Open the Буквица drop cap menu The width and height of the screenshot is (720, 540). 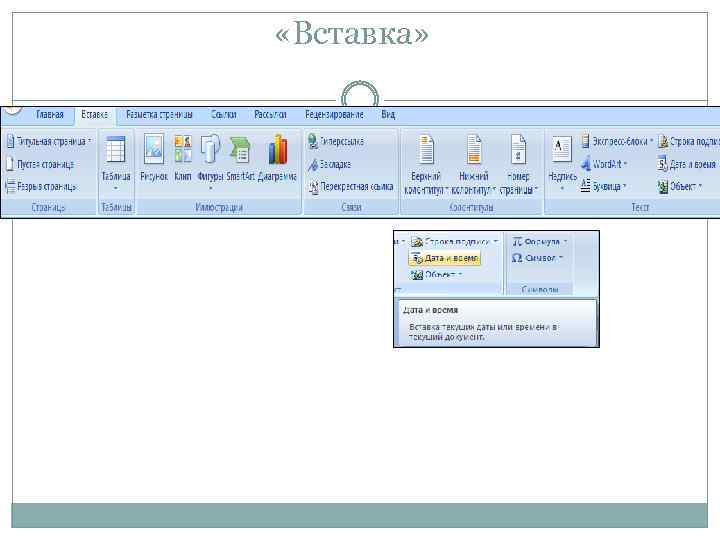tap(603, 186)
